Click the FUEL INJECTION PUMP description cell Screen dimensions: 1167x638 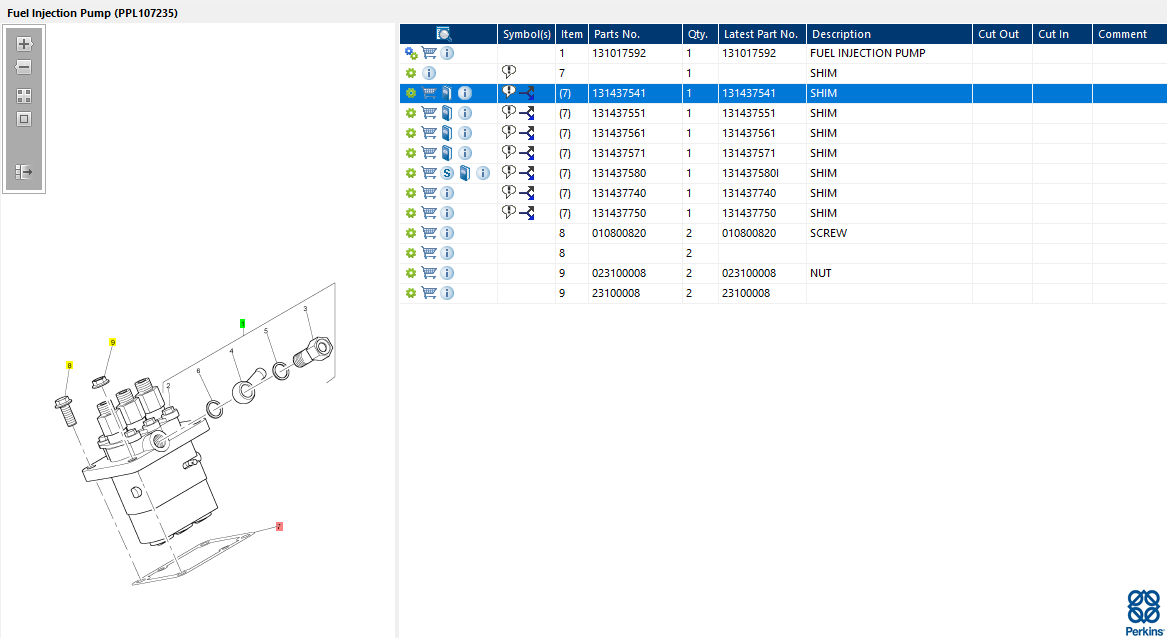tap(889, 54)
